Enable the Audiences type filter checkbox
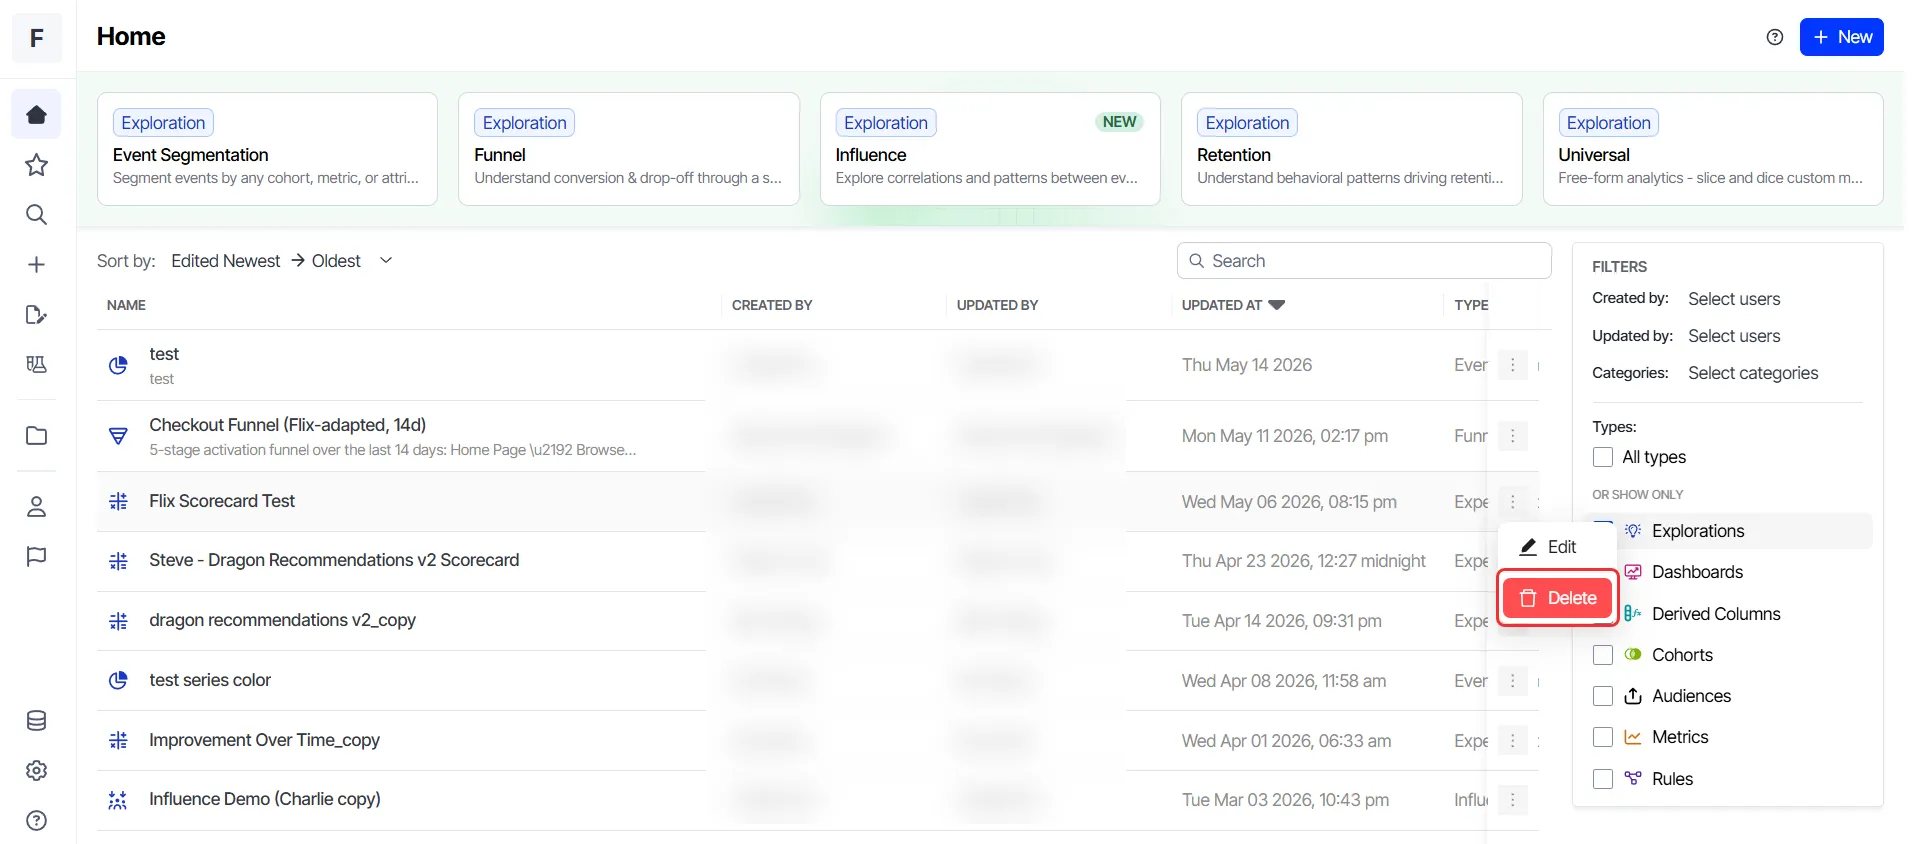 [x=1603, y=696]
